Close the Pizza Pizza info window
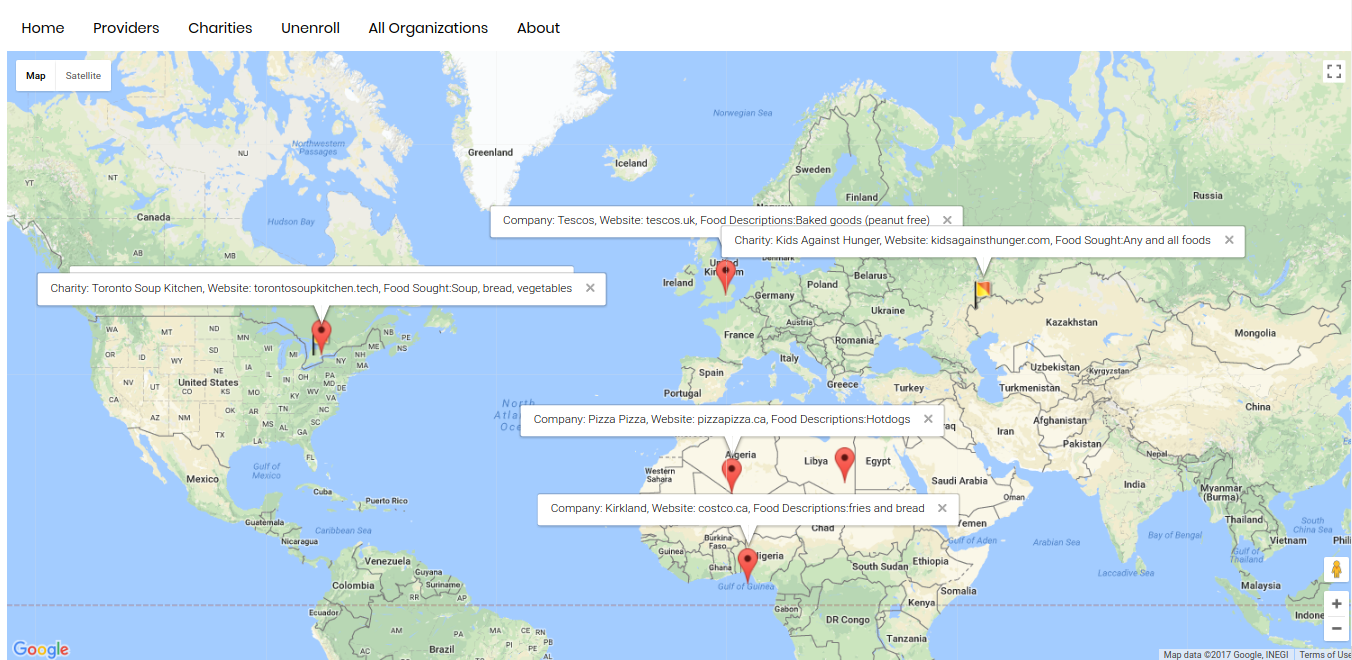This screenshot has width=1352, height=660. [928, 419]
